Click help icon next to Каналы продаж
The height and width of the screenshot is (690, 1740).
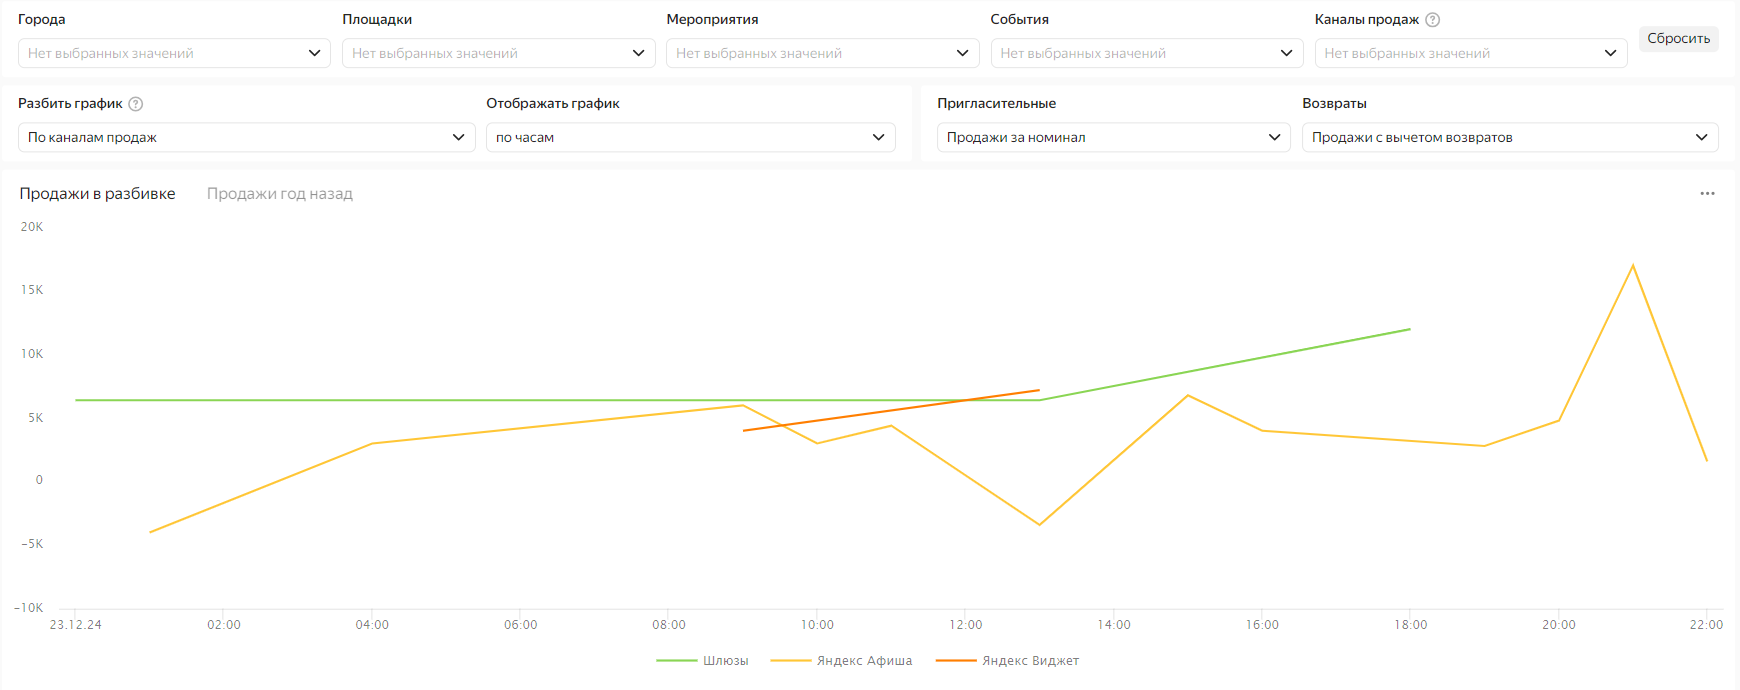1432,20
